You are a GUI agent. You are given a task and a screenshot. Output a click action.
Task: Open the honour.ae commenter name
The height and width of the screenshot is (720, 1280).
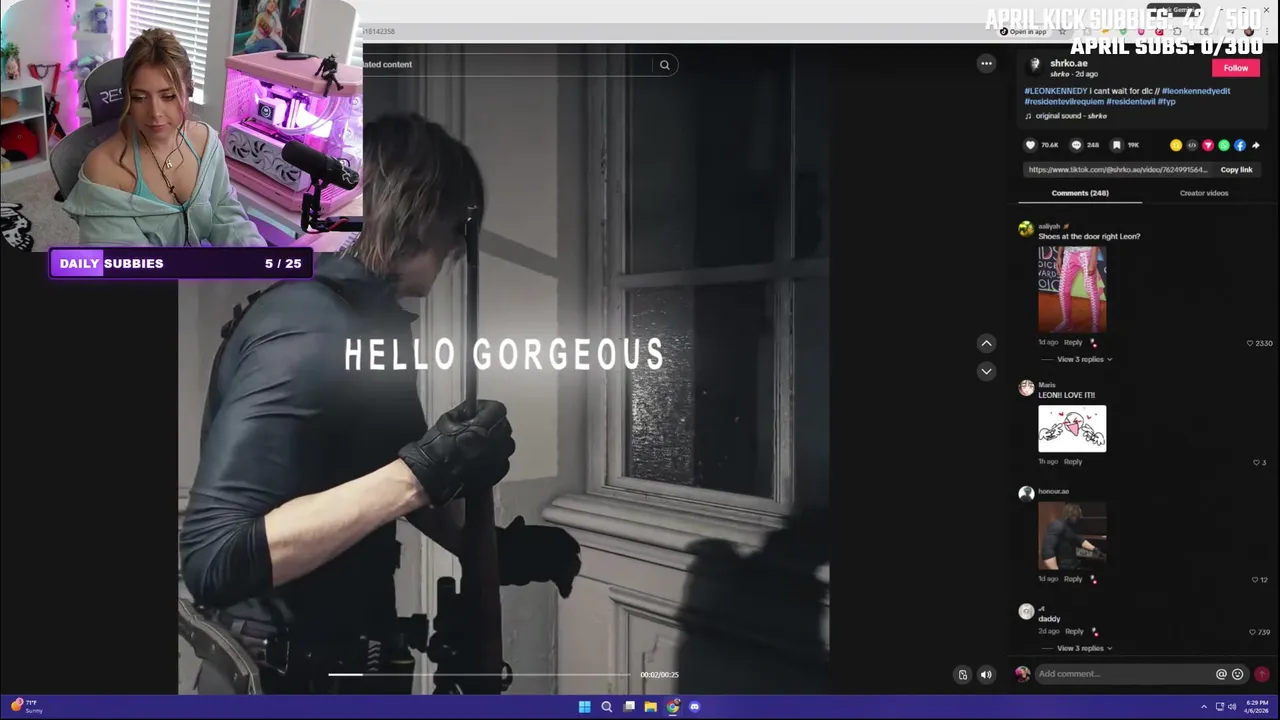(x=1053, y=491)
